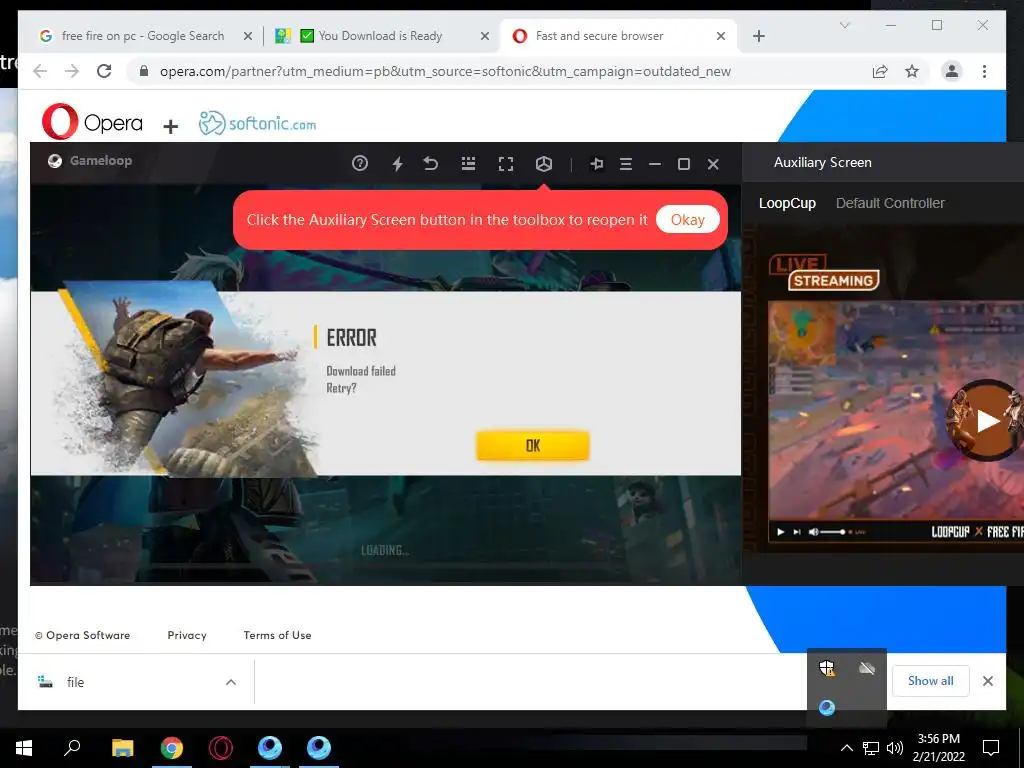The image size is (1024, 768).
Task: Close the free fire on pc tab
Action: (248, 36)
